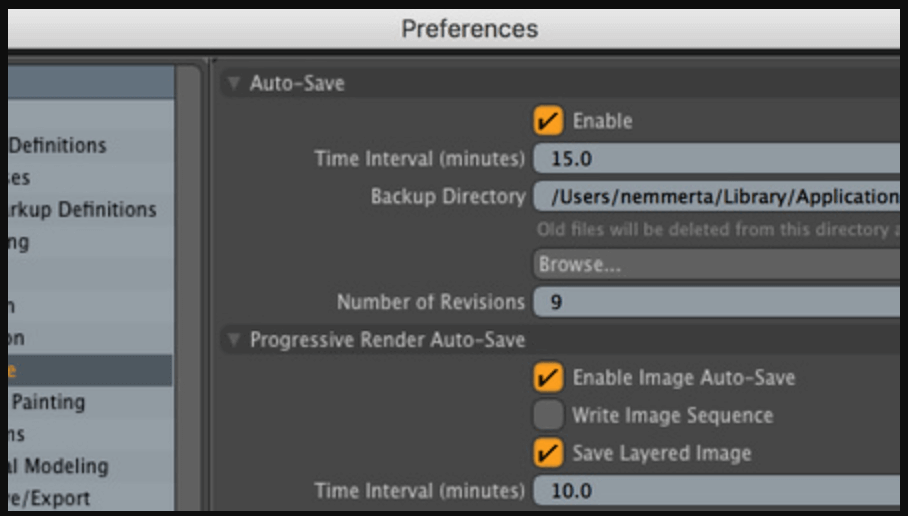Uncheck Enable Image Auto-Save

pos(548,378)
